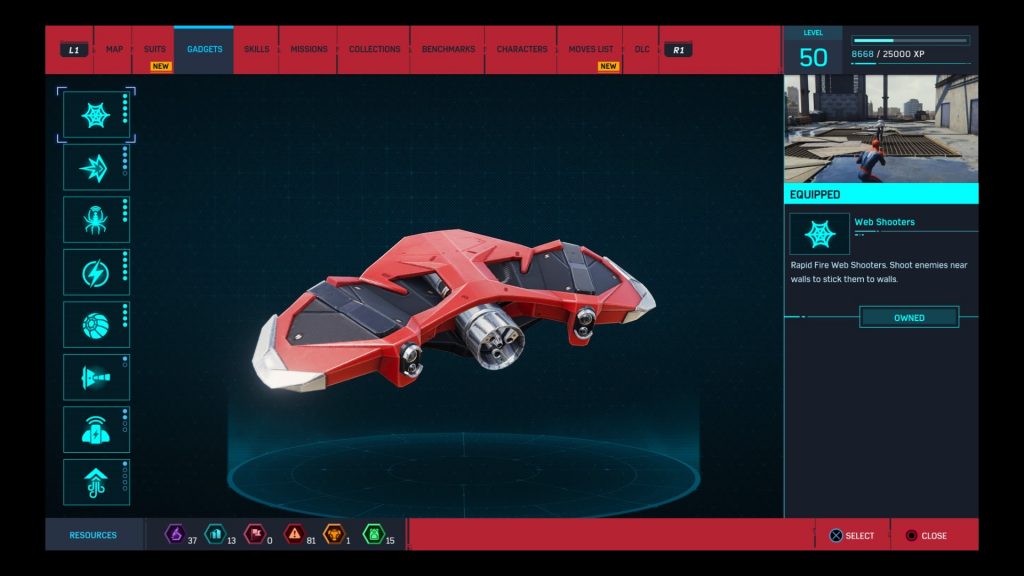Click the XP progress bar

pos(910,40)
